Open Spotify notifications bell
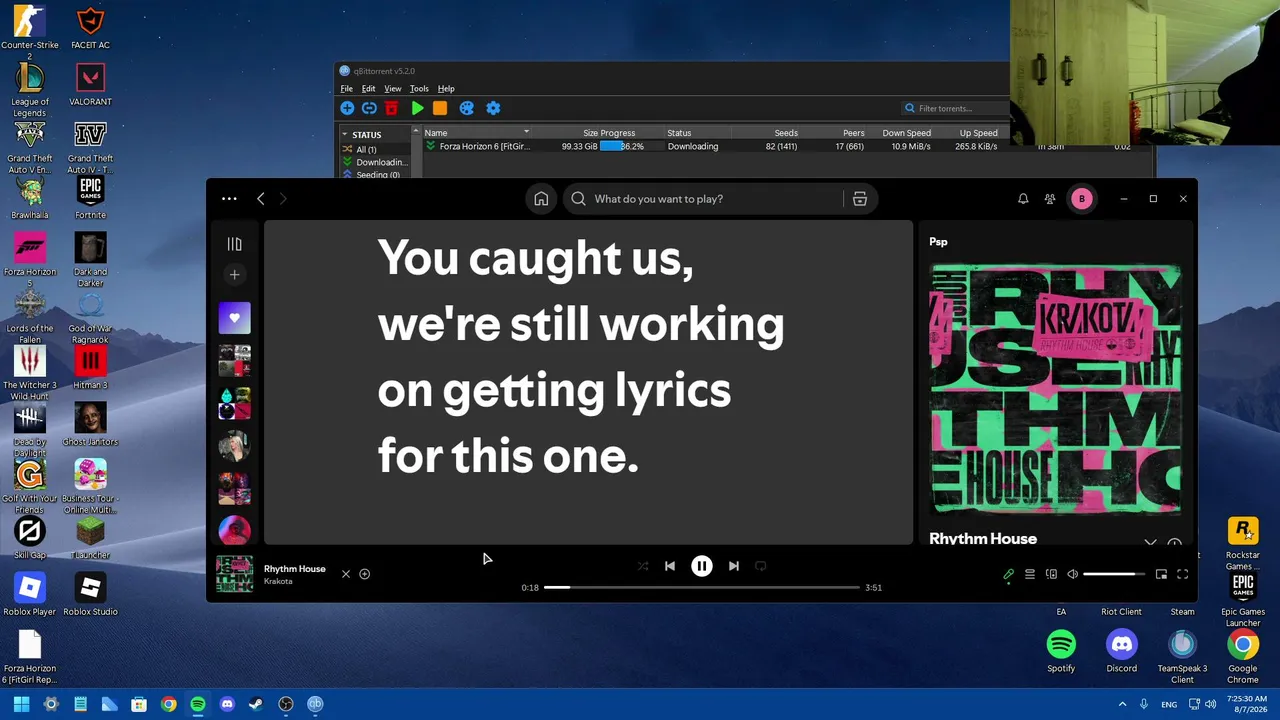 (1023, 199)
